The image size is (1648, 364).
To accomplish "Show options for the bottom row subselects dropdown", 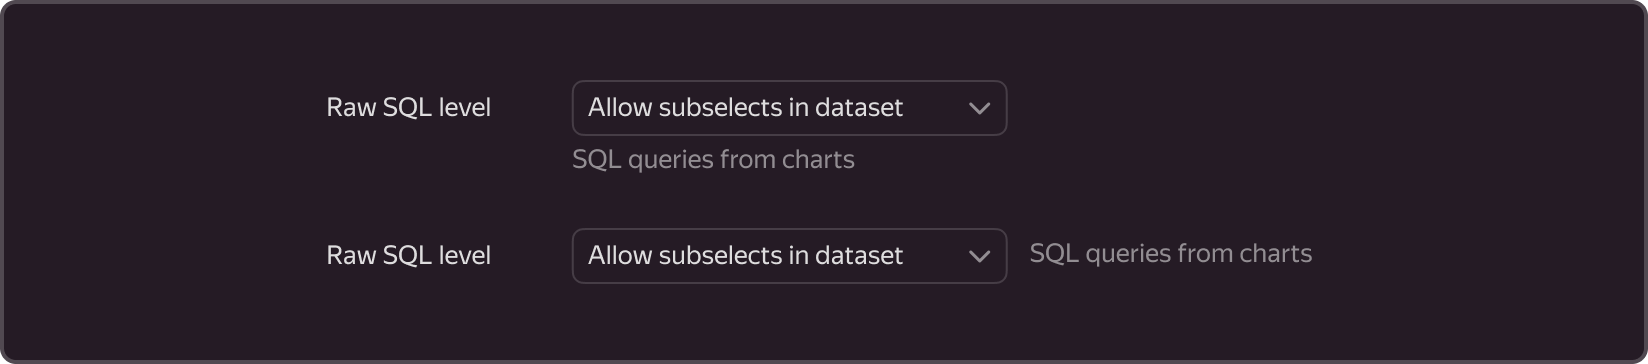I will point(789,256).
